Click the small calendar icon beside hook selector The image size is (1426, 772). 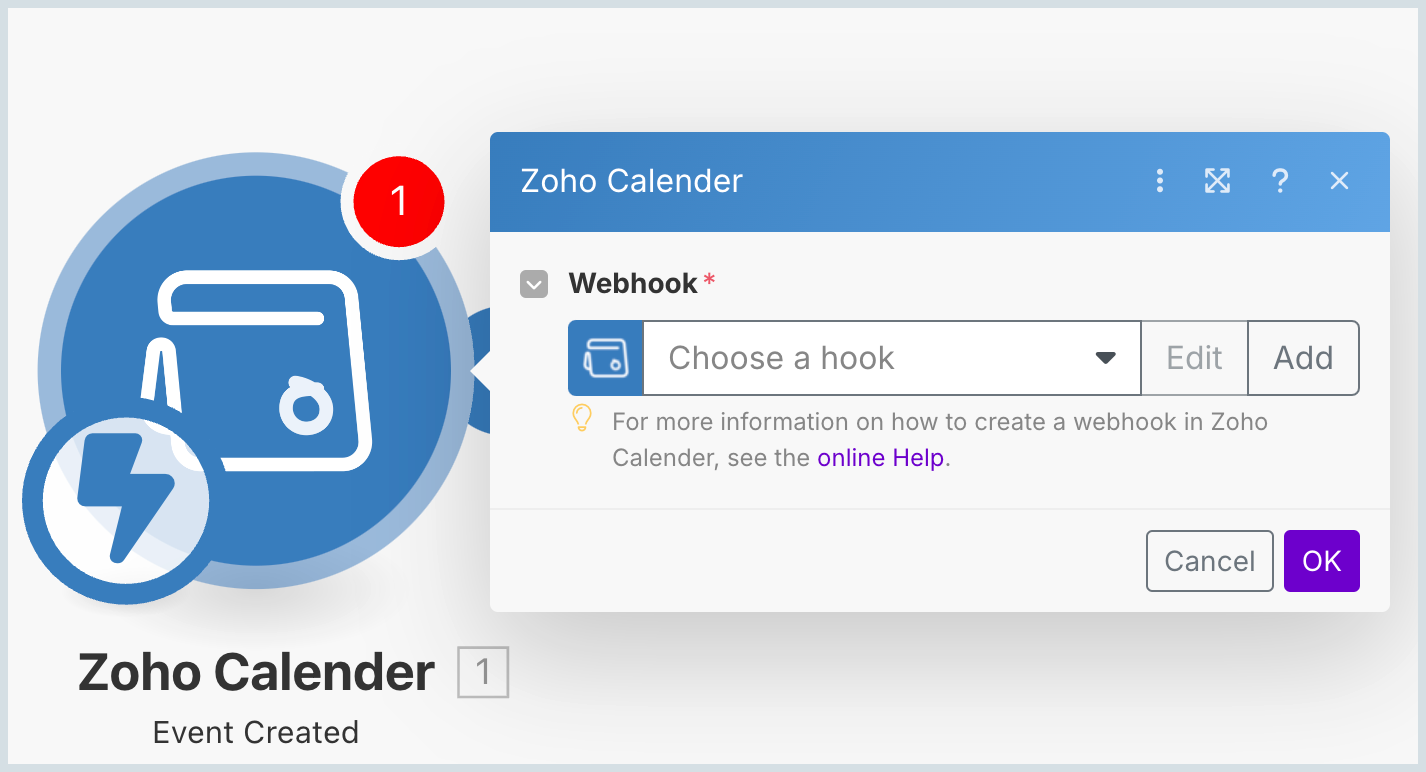[606, 358]
